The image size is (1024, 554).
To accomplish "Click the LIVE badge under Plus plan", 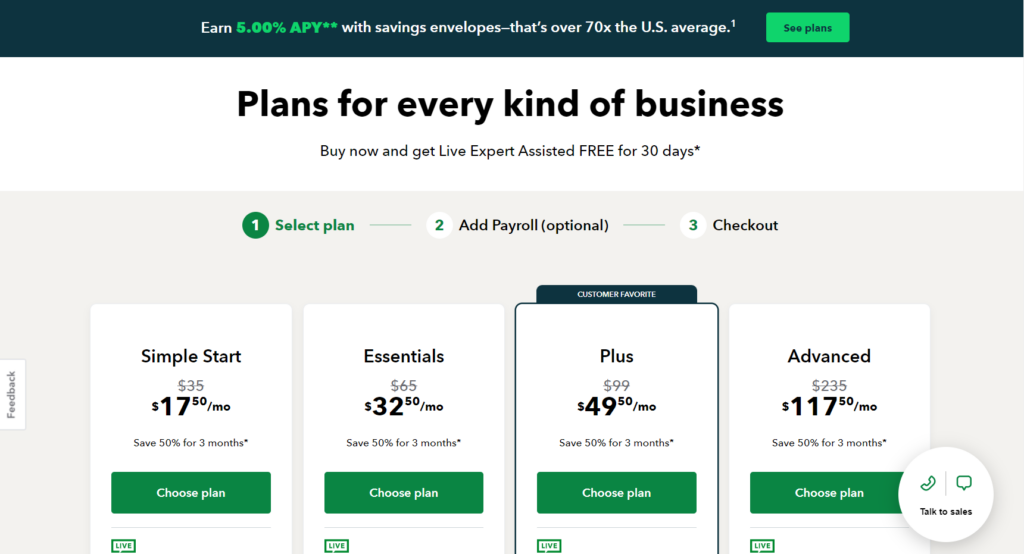I will point(549,546).
